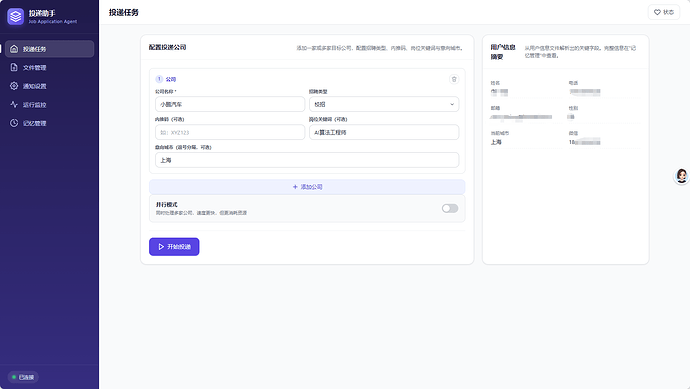Delete company 1 with the trash icon
Screen dimensions: 690x389
(454, 79)
